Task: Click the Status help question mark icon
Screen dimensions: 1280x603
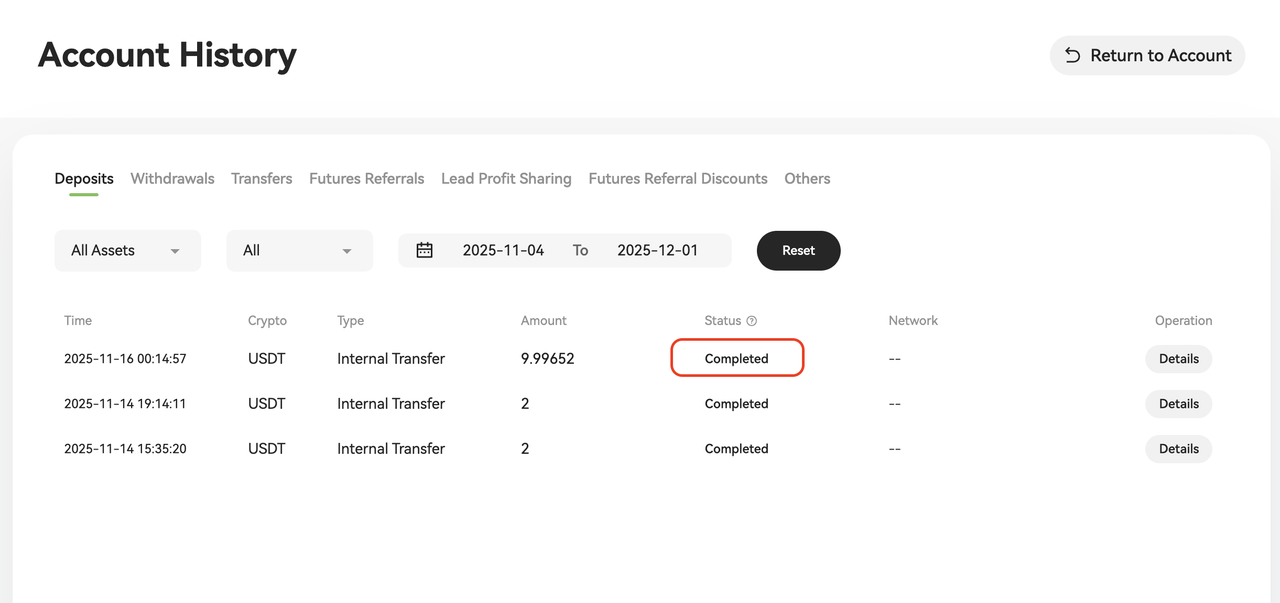Action: click(752, 321)
